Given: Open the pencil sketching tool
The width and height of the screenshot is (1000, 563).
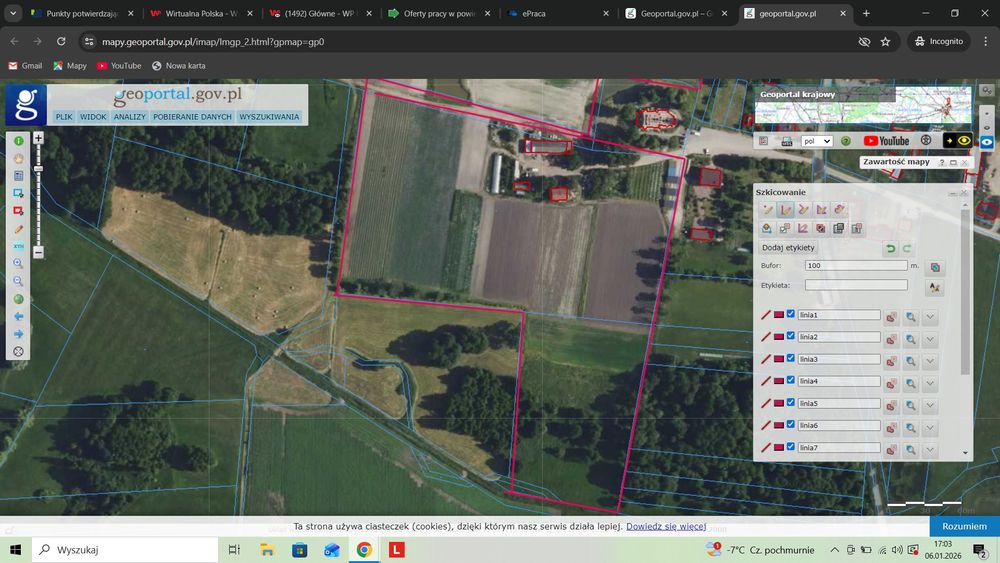Looking at the screenshot, I should point(18,228).
